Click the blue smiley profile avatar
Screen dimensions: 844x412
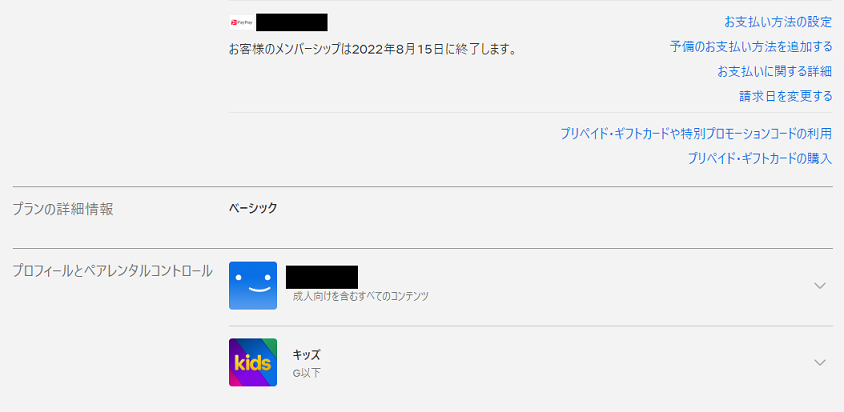[x=253, y=286]
